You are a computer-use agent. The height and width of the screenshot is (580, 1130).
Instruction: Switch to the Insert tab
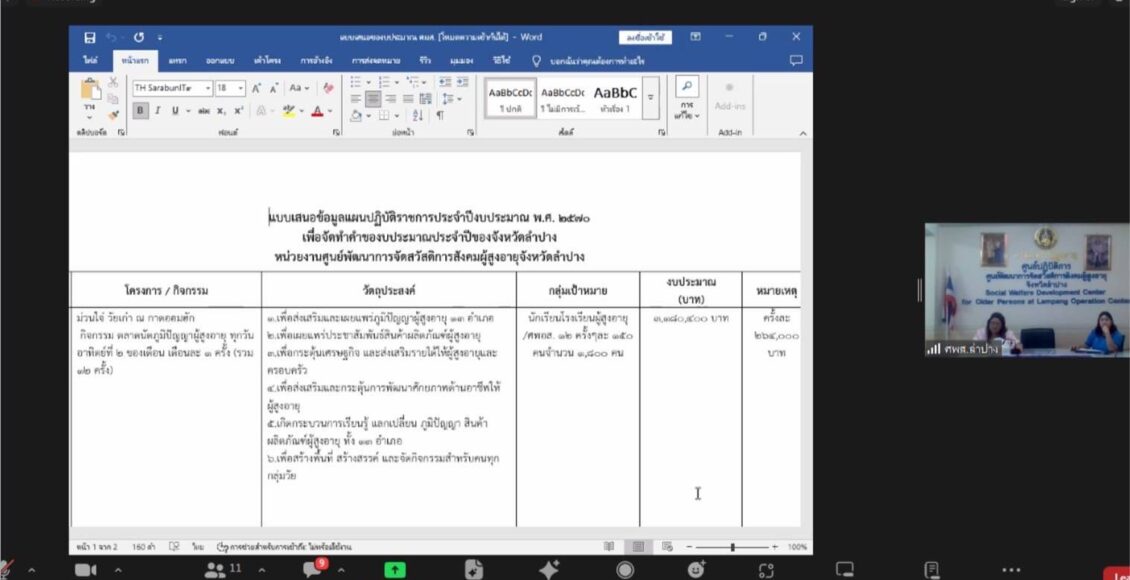(177, 61)
